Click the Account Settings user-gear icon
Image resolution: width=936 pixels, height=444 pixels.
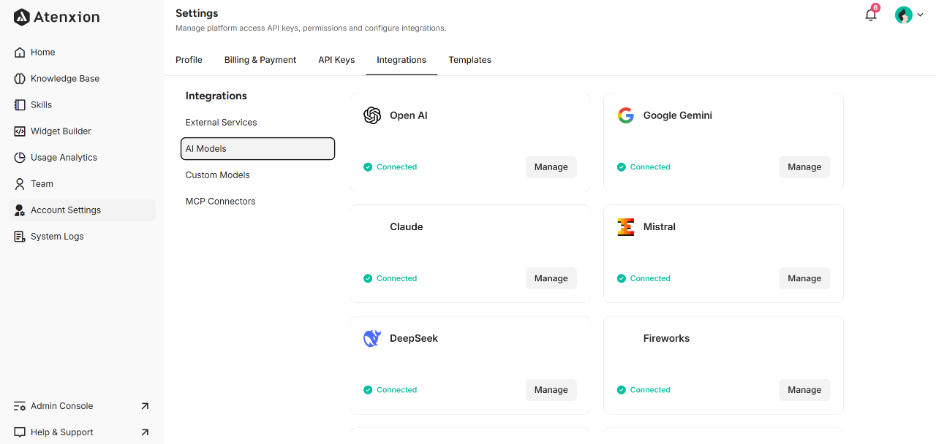coord(20,210)
